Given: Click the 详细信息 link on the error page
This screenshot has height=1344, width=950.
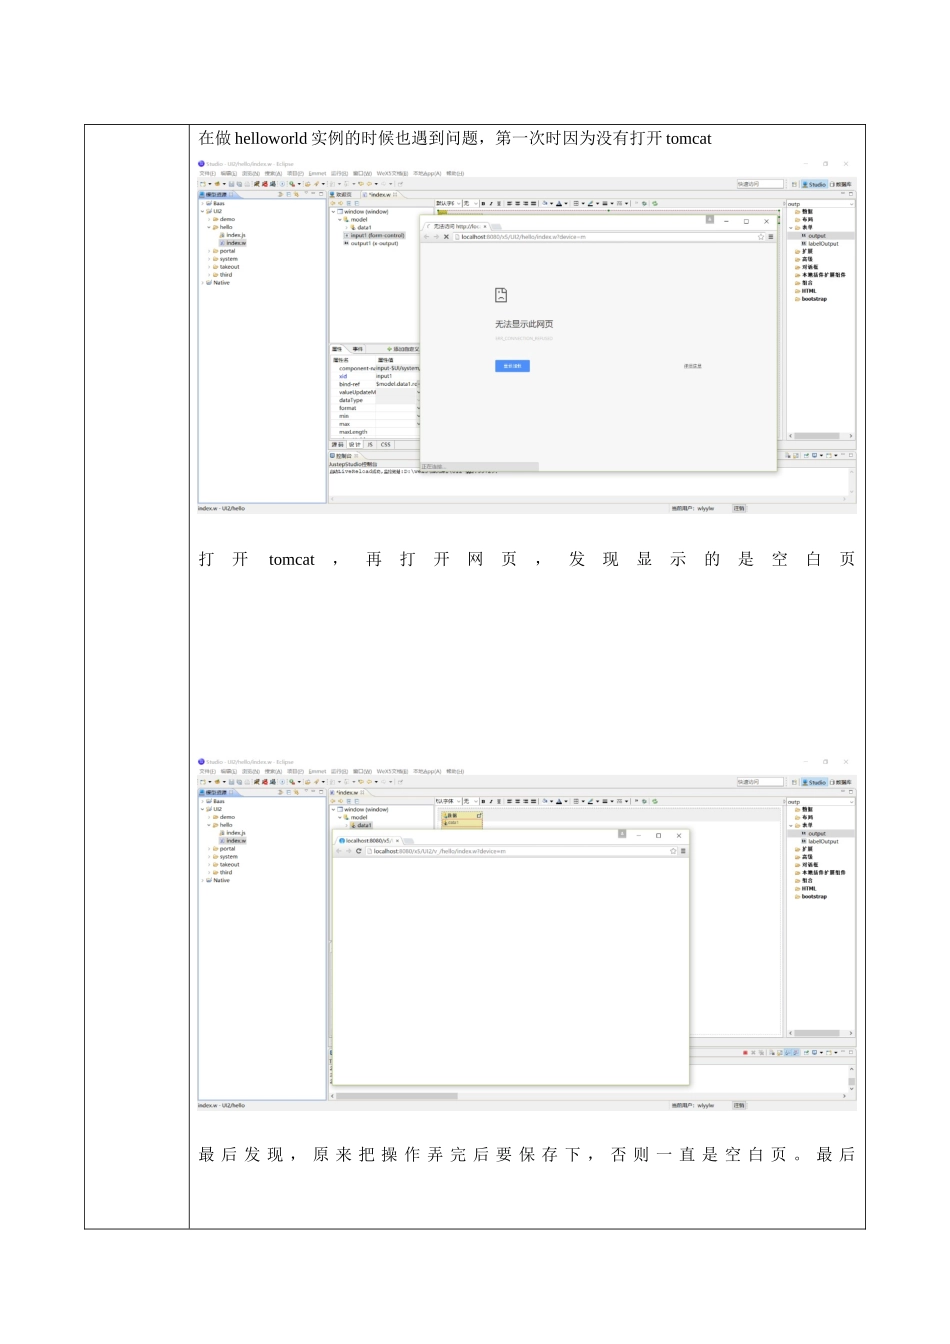Looking at the screenshot, I should tap(692, 366).
